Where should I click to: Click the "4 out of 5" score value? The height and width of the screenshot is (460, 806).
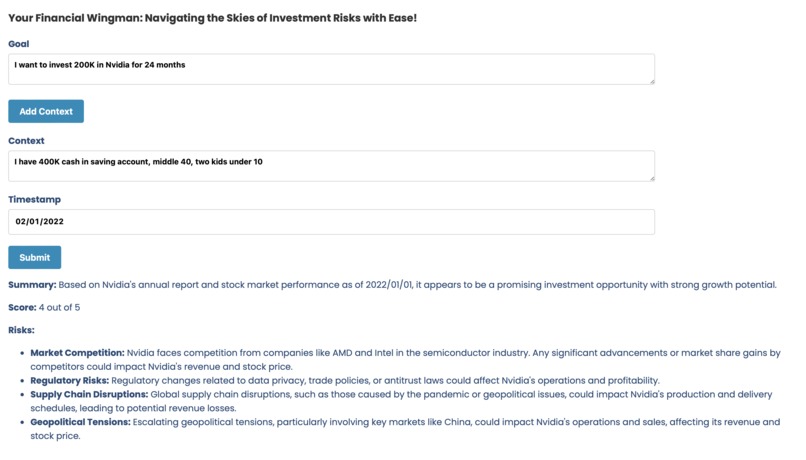(x=59, y=307)
